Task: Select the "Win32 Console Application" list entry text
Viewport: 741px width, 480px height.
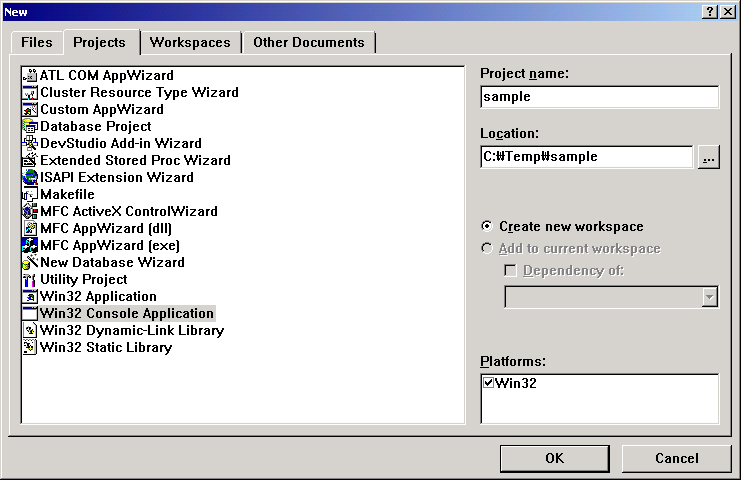Action: [127, 313]
